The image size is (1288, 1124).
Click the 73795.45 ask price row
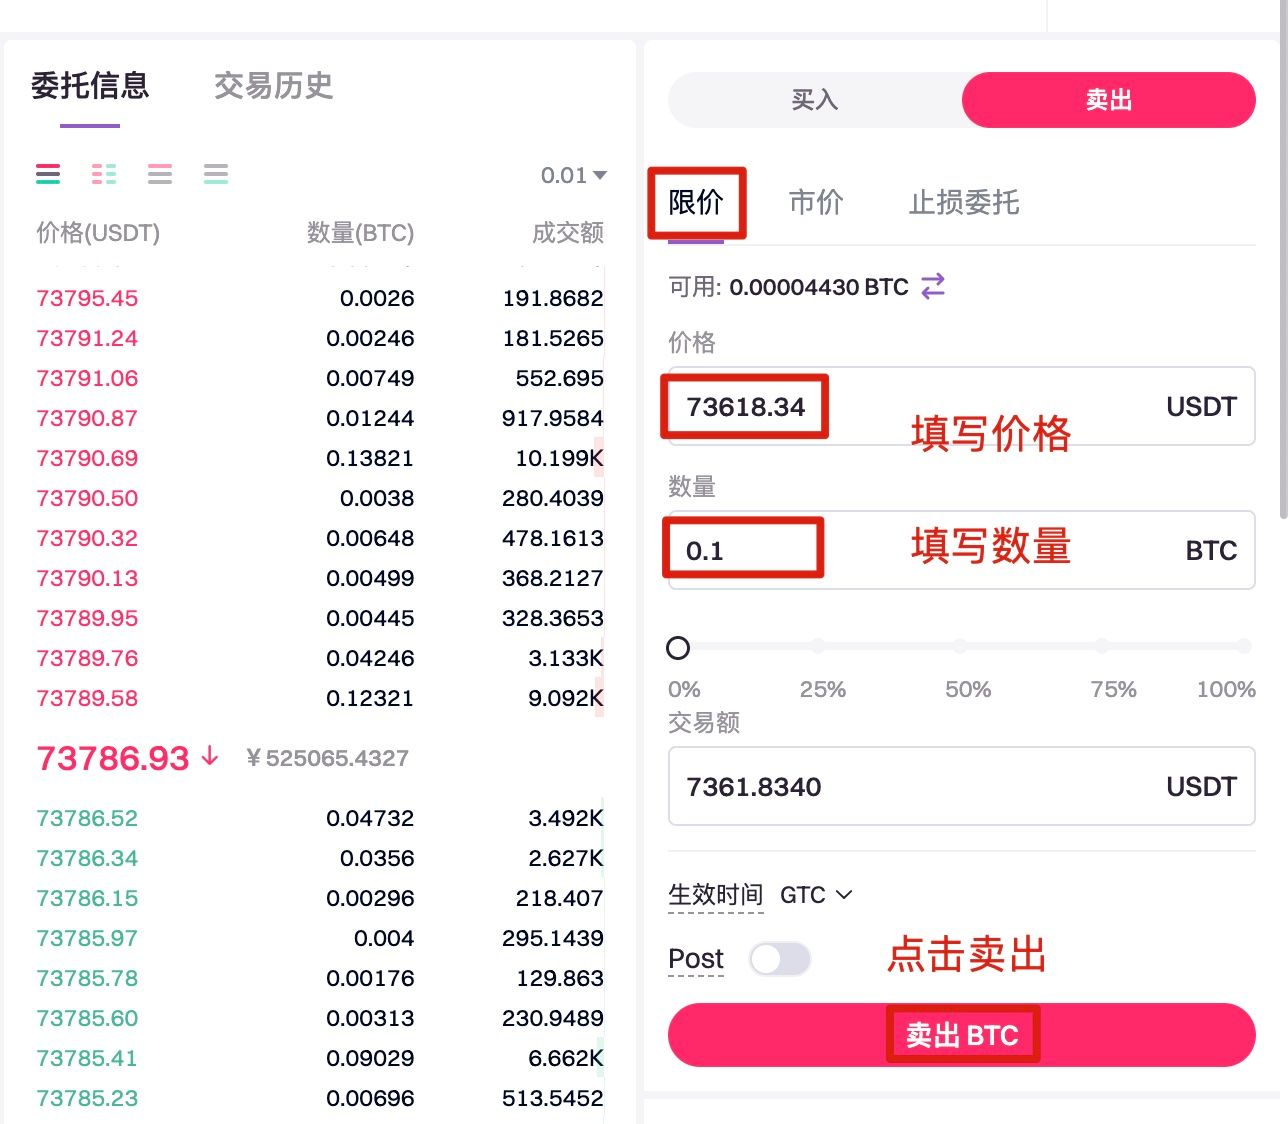click(x=87, y=298)
